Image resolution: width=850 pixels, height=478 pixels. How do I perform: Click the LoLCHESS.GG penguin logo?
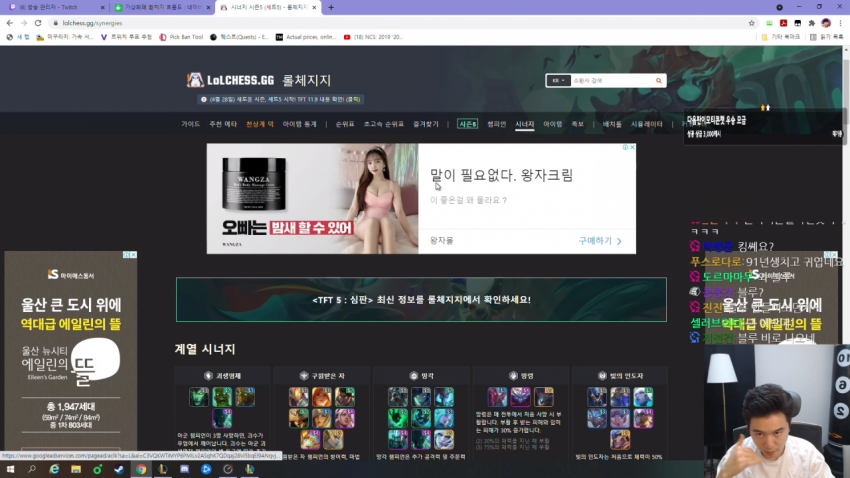click(195, 80)
